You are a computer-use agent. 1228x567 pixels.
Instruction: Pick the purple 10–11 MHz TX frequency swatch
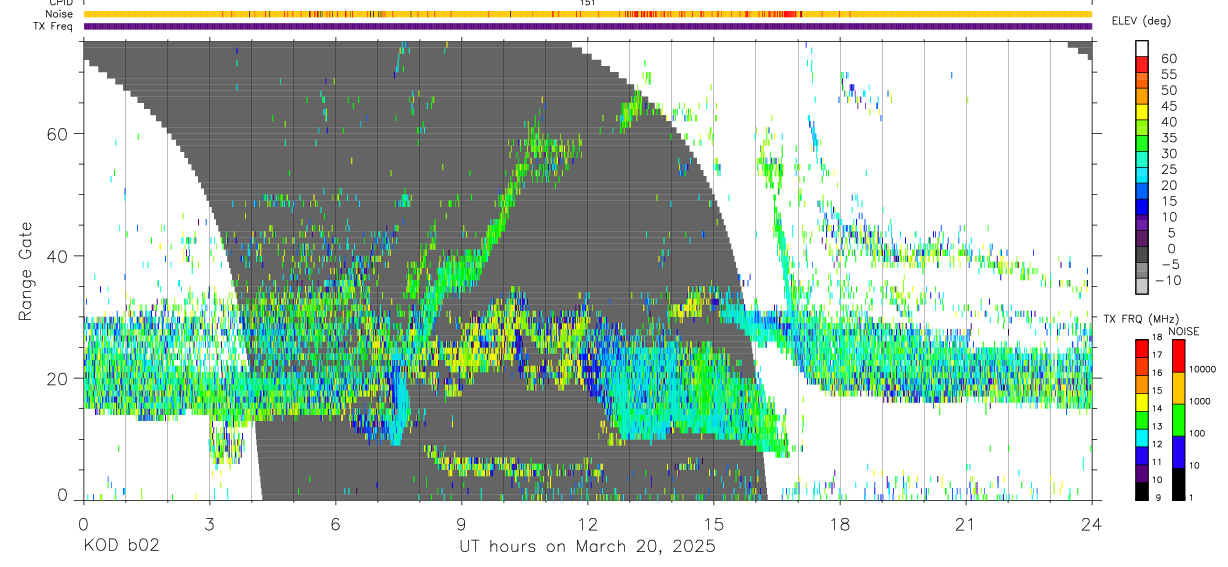1142,473
